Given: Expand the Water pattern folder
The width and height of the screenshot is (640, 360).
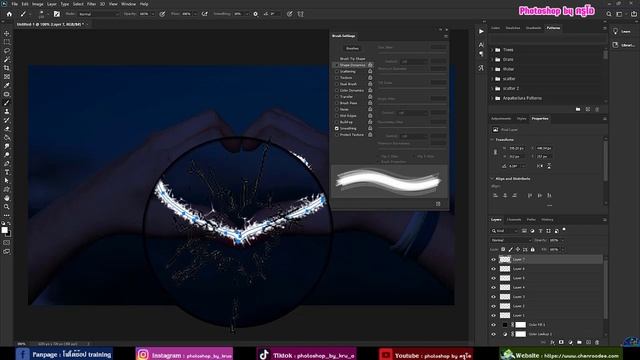Looking at the screenshot, I should coord(492,69).
